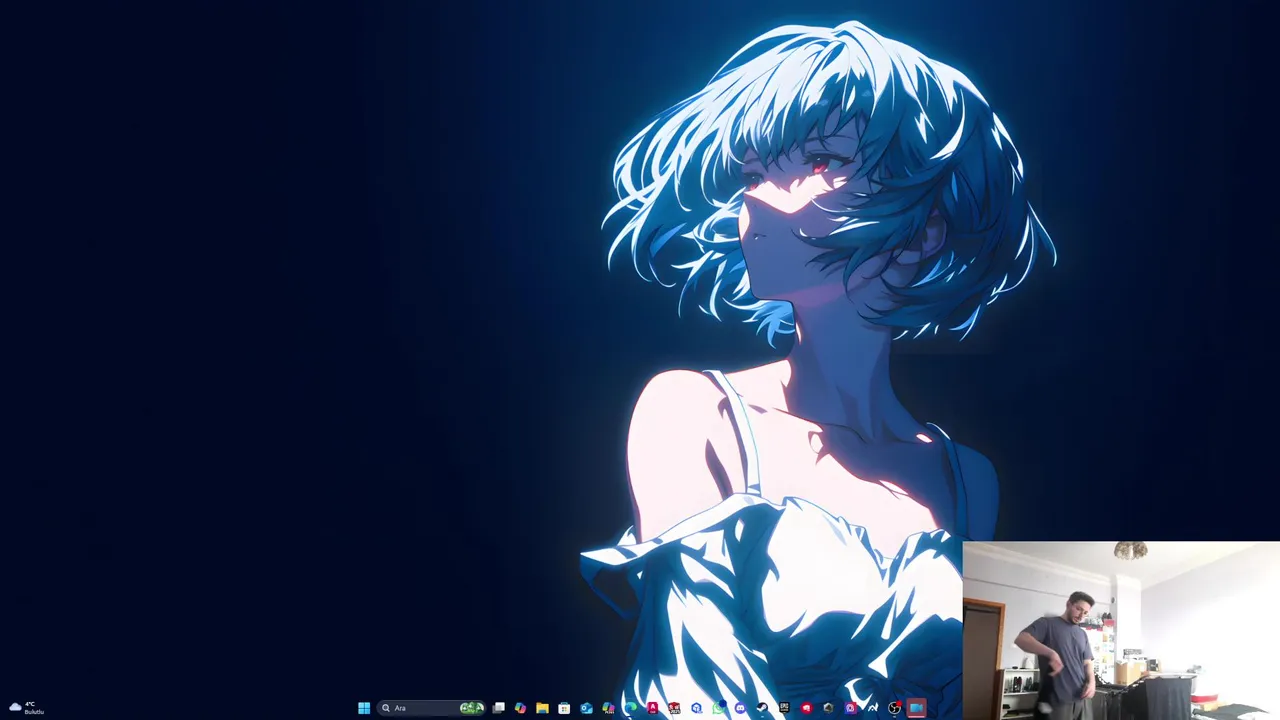Click the webcam overlay preview
Image resolution: width=1280 pixels, height=720 pixels.
coord(1121,630)
